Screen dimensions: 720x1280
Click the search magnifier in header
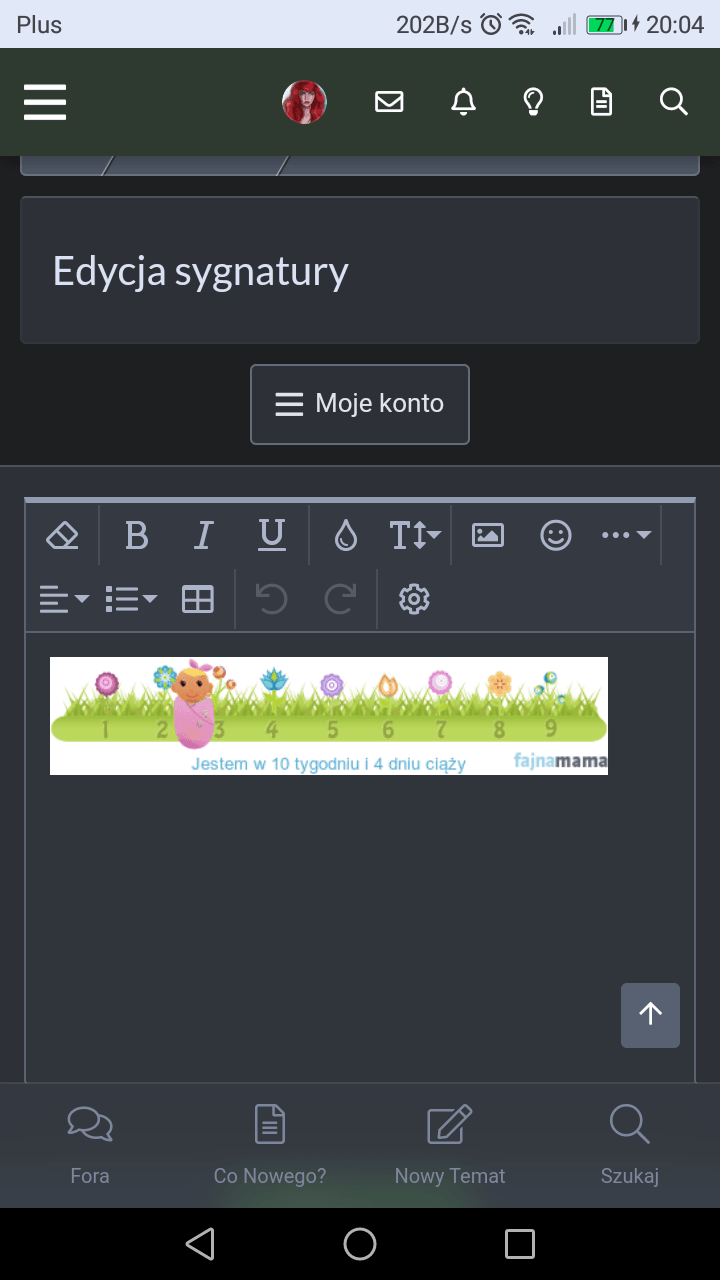[674, 102]
